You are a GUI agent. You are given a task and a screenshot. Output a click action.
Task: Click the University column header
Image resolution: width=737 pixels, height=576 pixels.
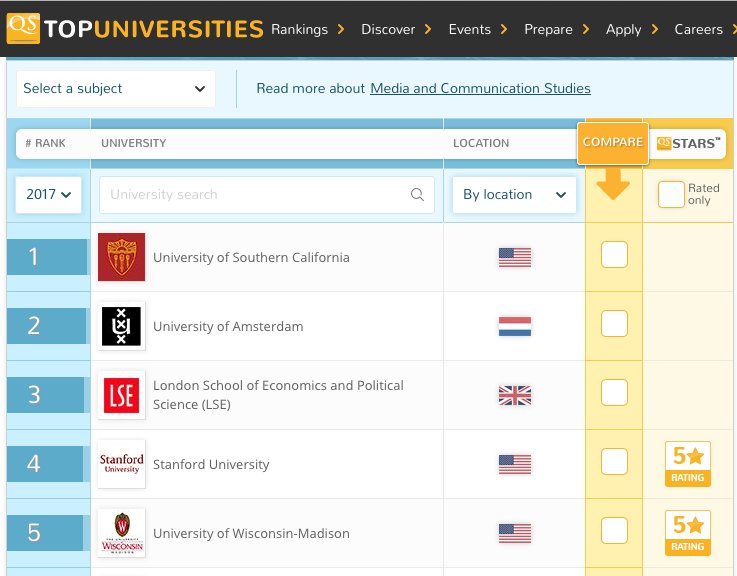point(133,143)
